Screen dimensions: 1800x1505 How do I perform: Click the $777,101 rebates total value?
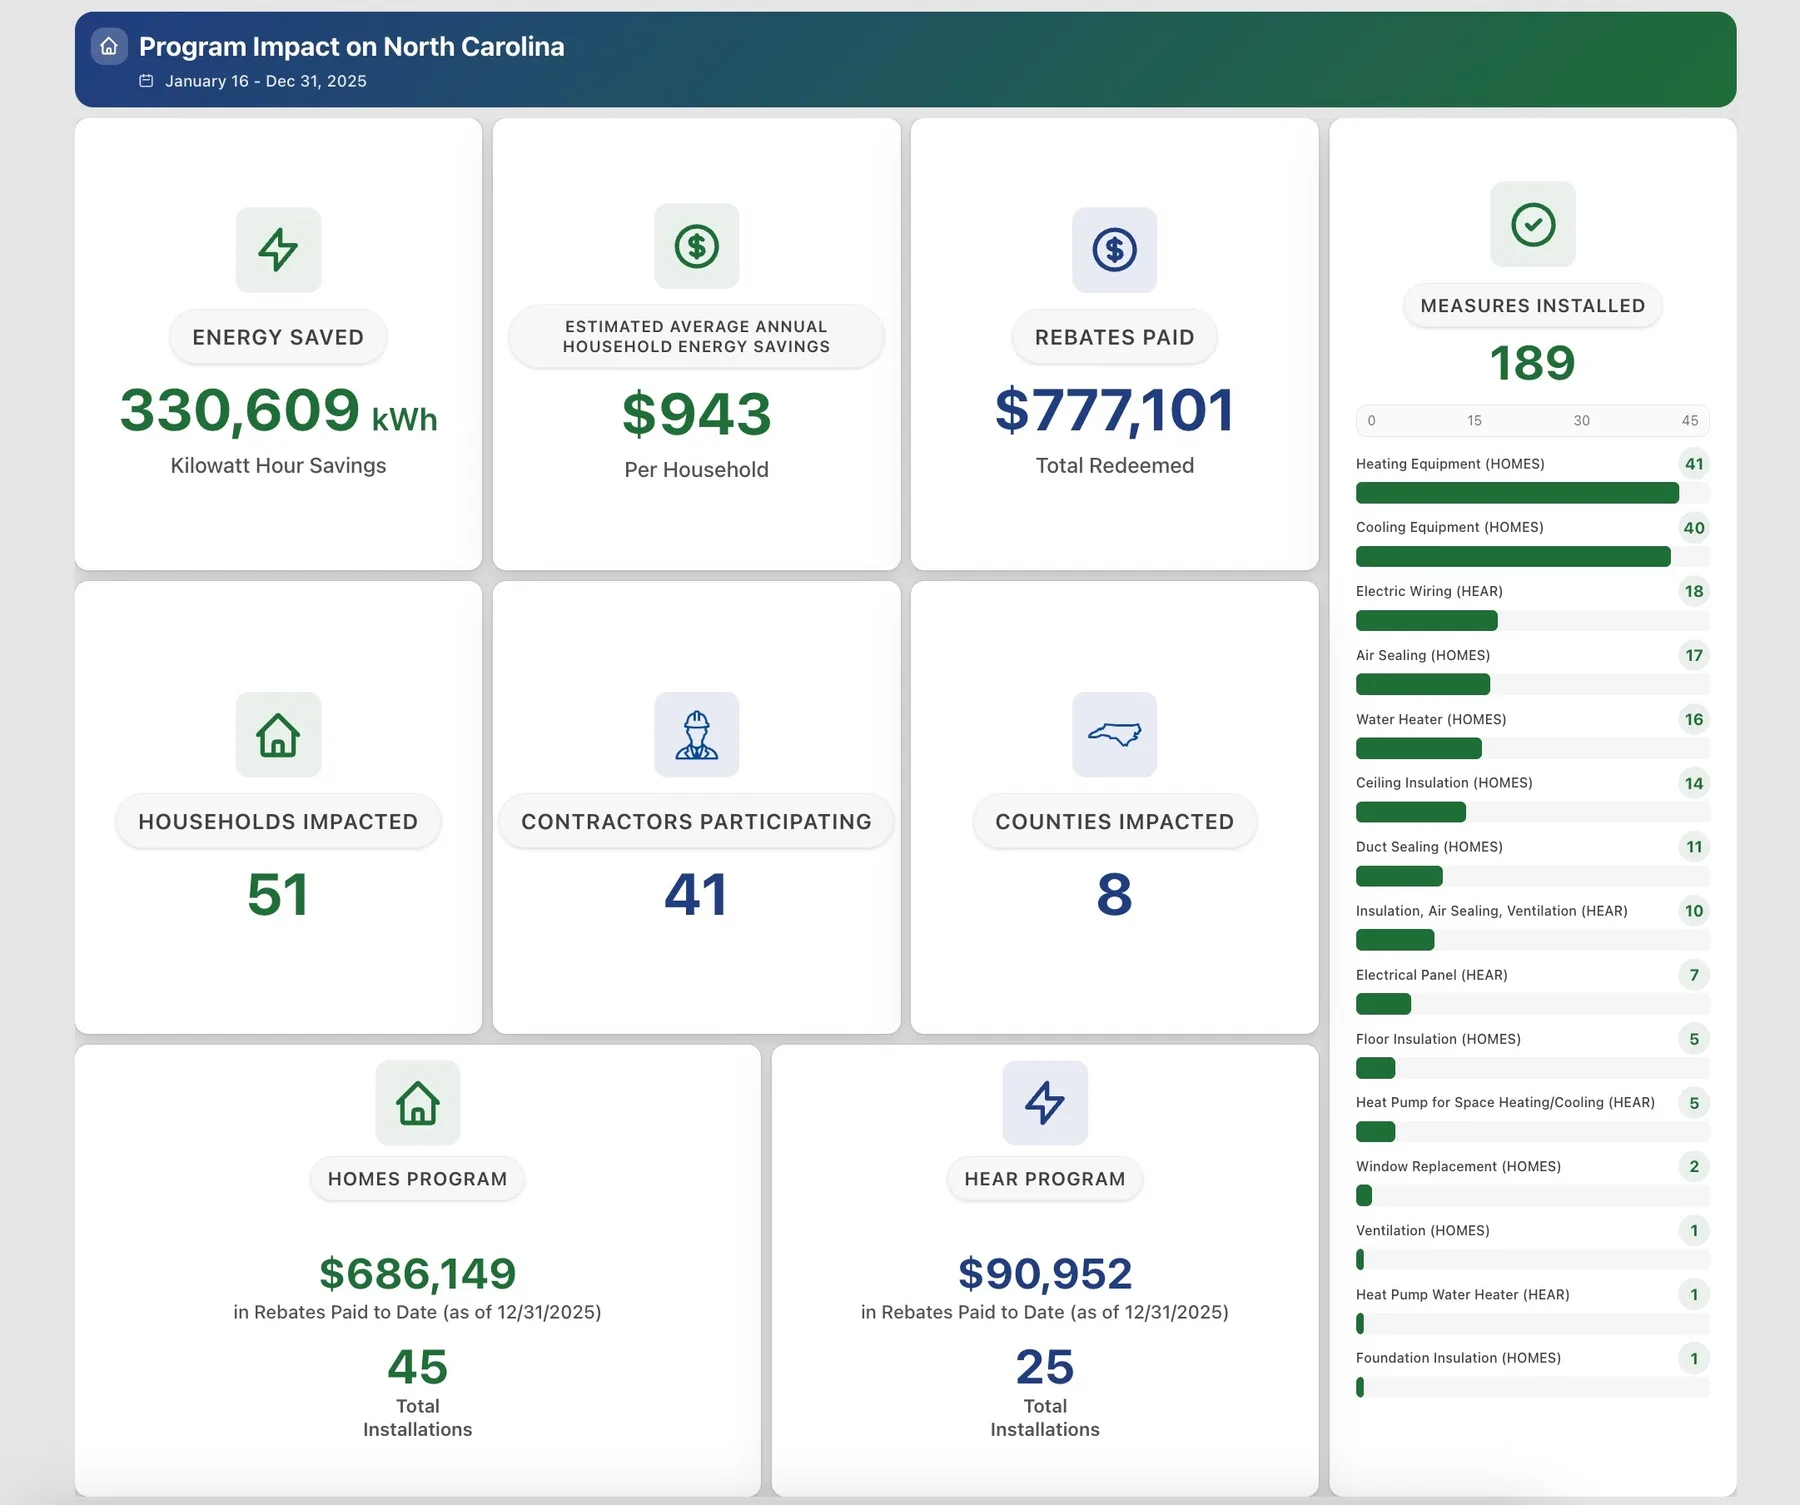[x=1115, y=410]
